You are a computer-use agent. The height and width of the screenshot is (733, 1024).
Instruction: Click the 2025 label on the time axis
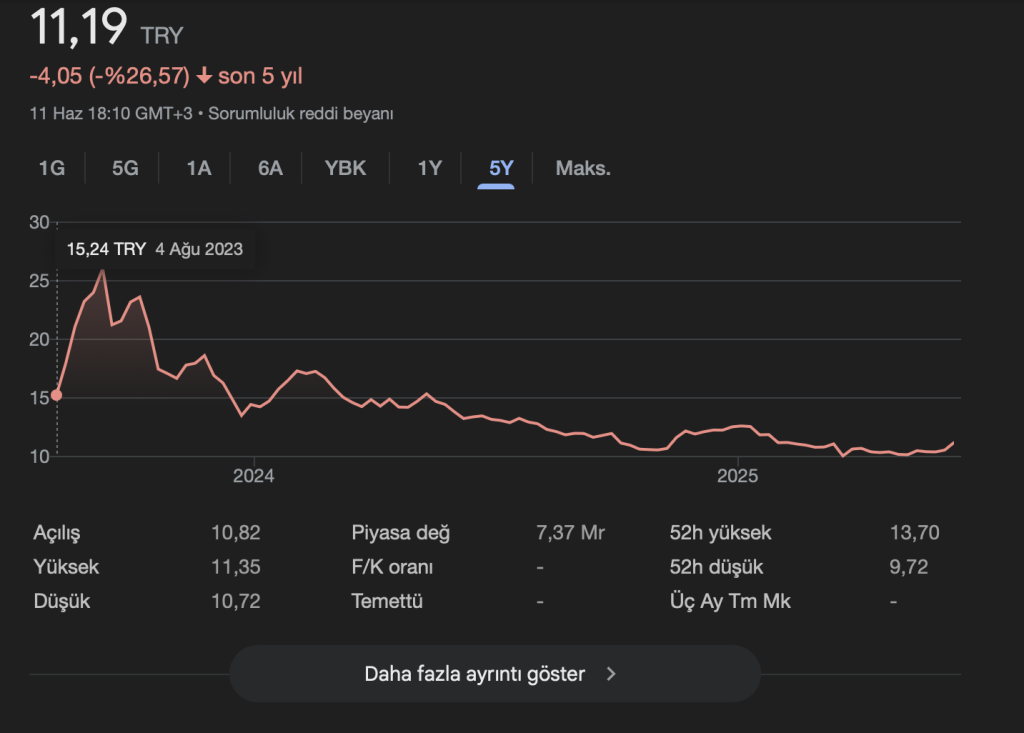point(738,476)
